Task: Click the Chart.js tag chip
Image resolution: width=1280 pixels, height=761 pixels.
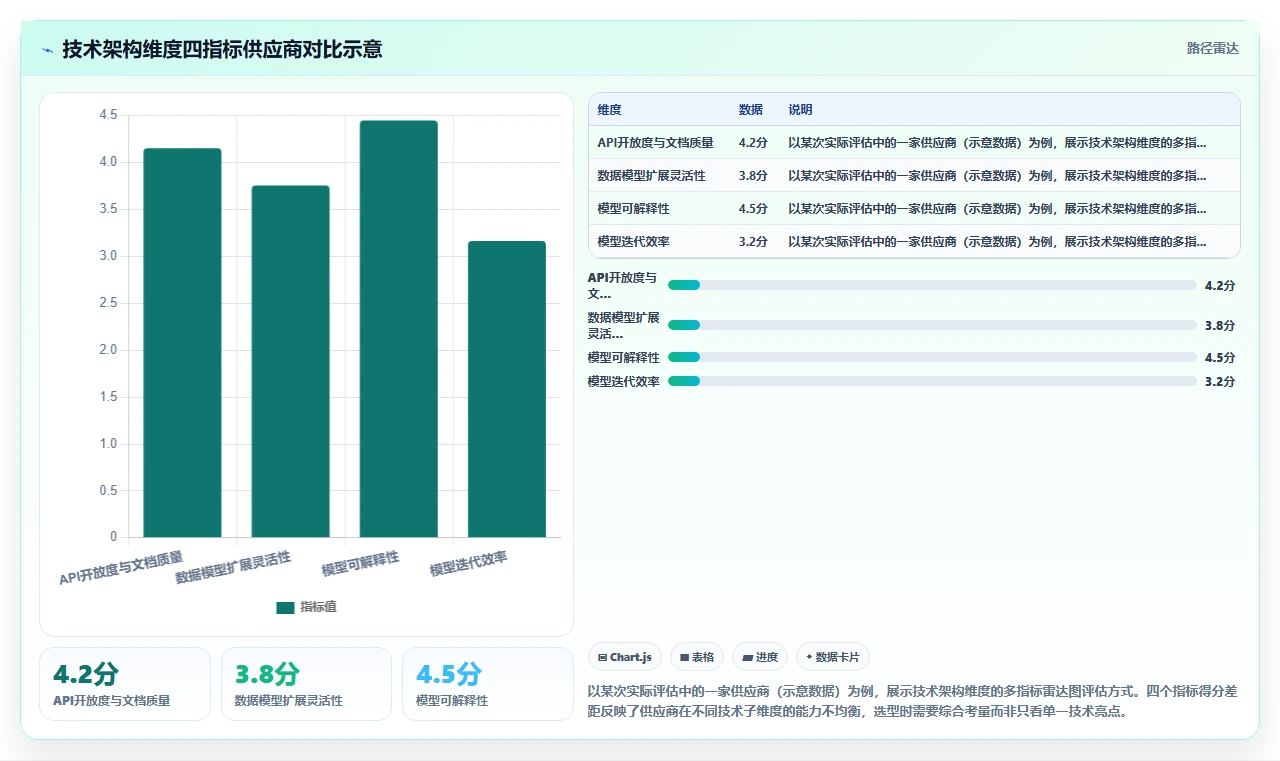Action: coord(625,657)
